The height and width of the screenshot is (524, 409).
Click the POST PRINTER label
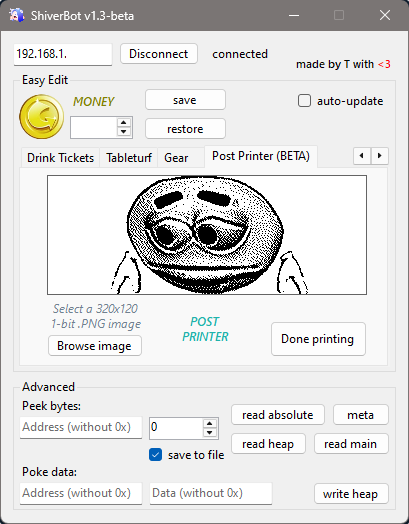(x=205, y=329)
